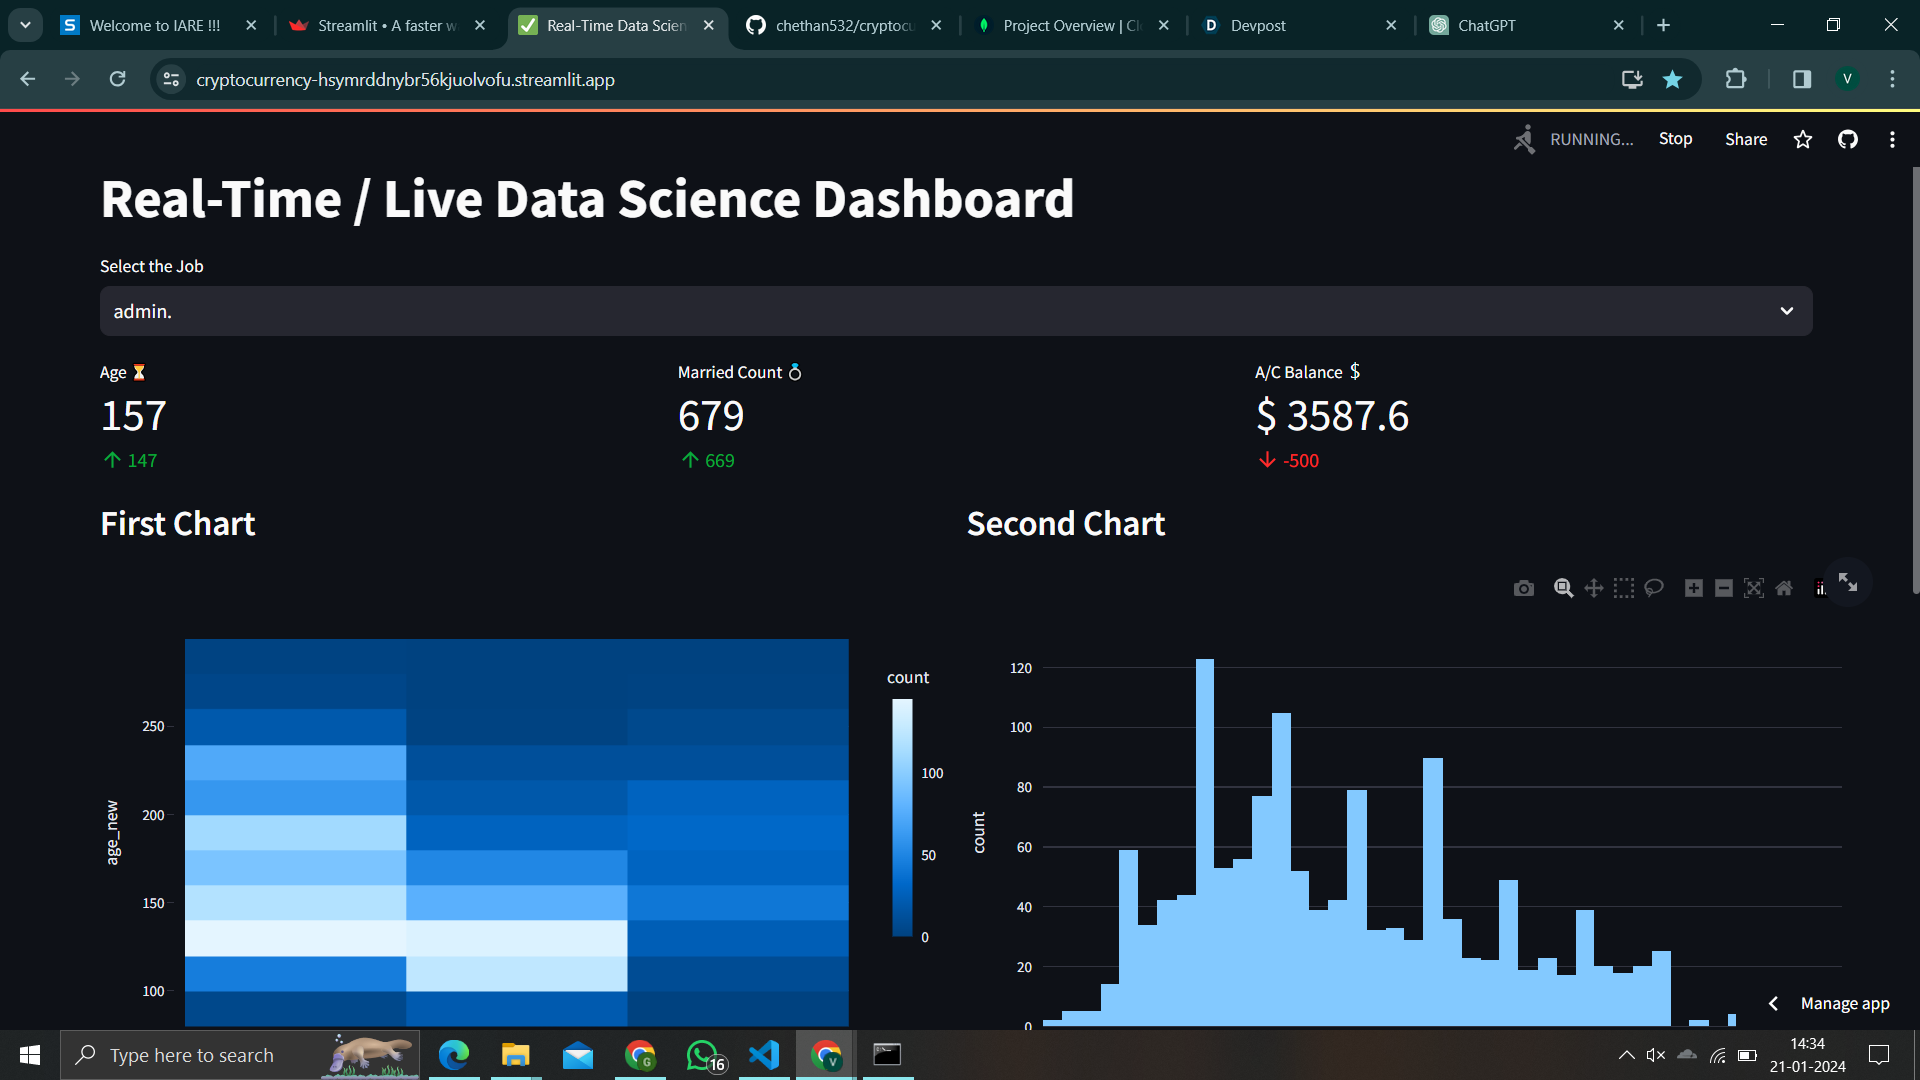Download the First Chart as a PNG image

(1524, 588)
